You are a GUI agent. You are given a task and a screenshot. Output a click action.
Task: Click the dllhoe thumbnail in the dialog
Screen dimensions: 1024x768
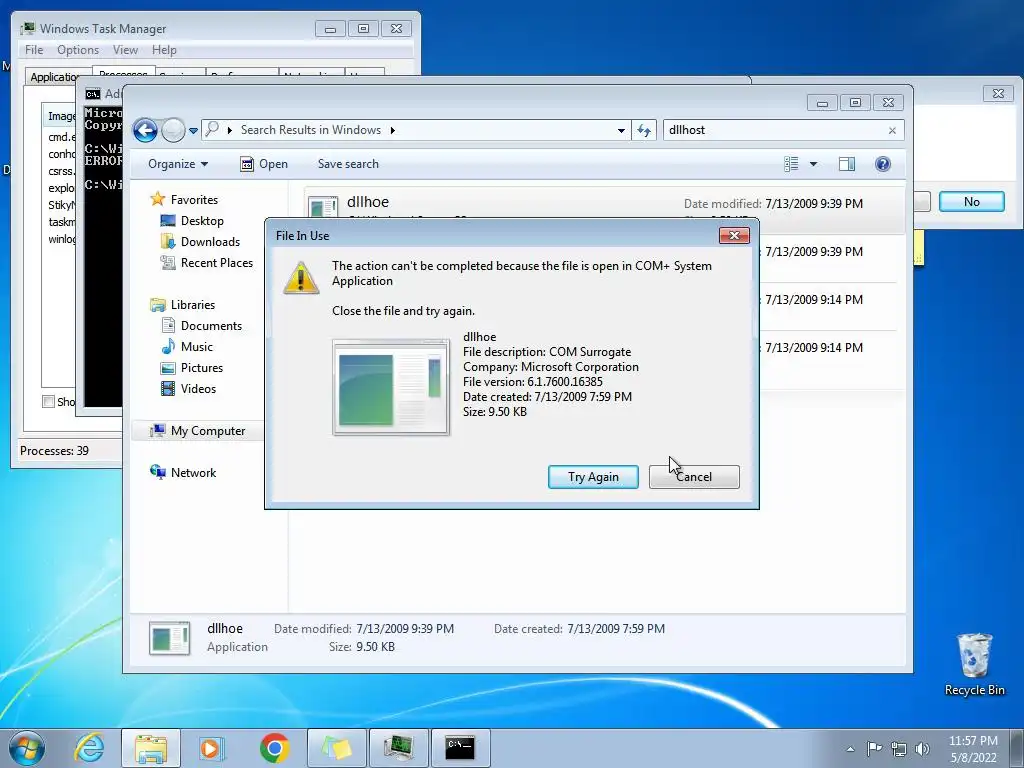(x=391, y=387)
